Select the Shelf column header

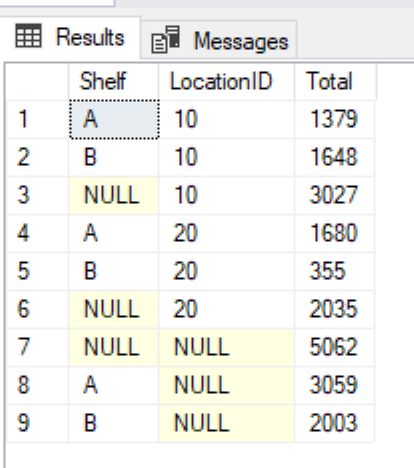[114, 81]
